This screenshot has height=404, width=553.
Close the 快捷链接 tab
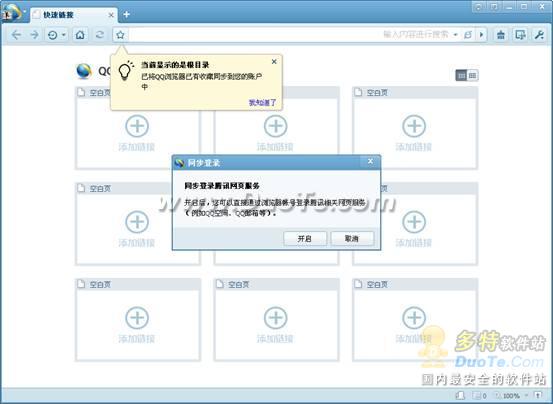pyautogui.click(x=111, y=15)
